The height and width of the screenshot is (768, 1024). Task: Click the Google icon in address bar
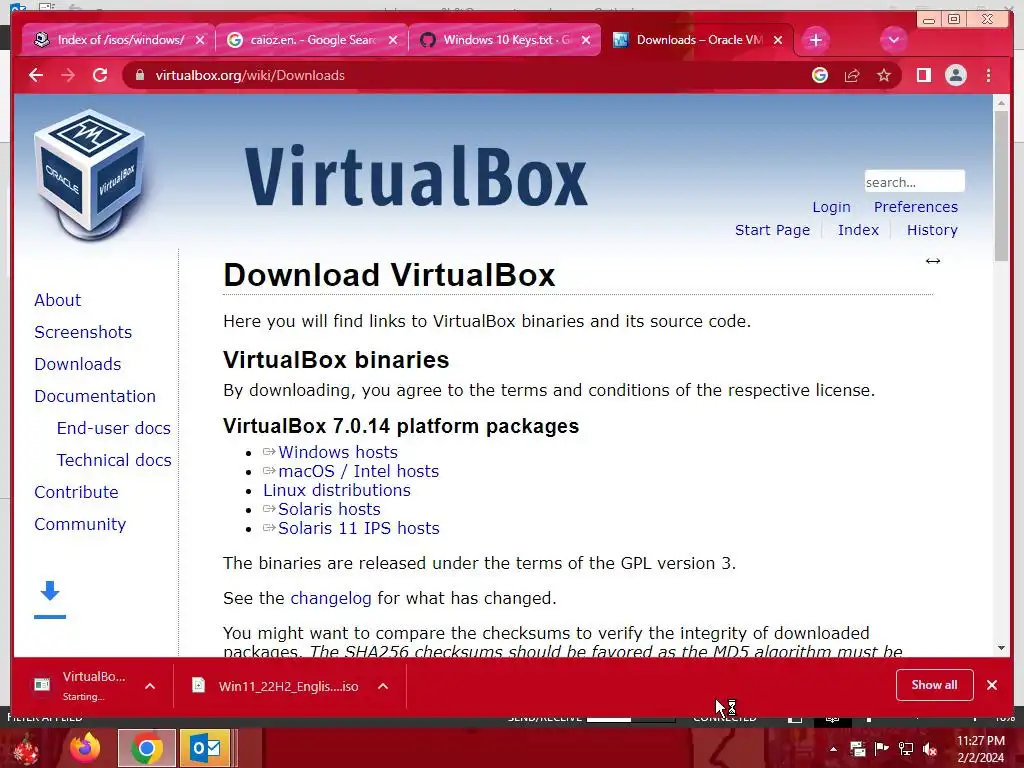click(x=820, y=75)
